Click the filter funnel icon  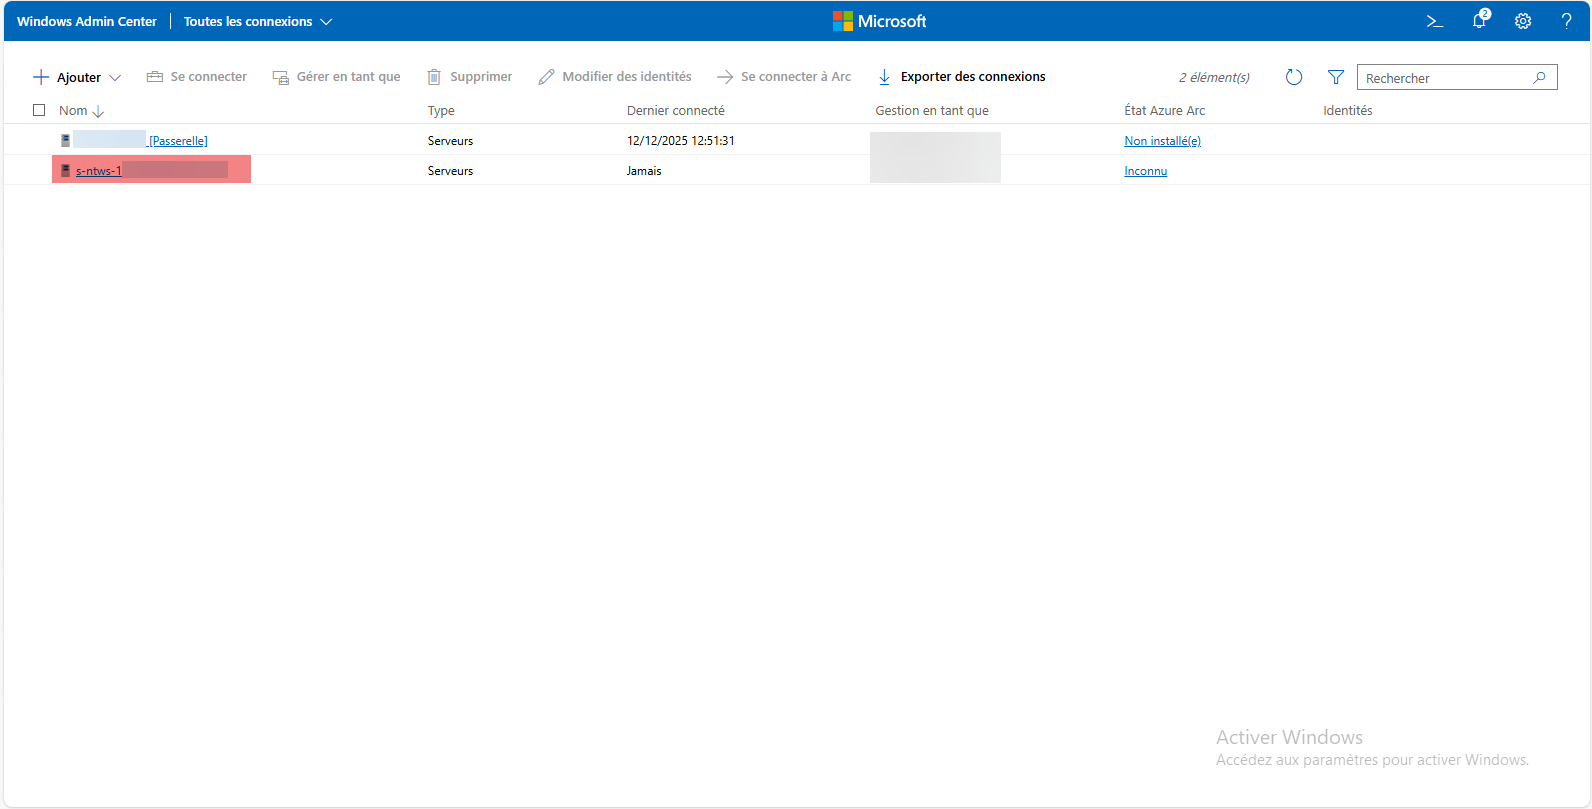(1335, 77)
